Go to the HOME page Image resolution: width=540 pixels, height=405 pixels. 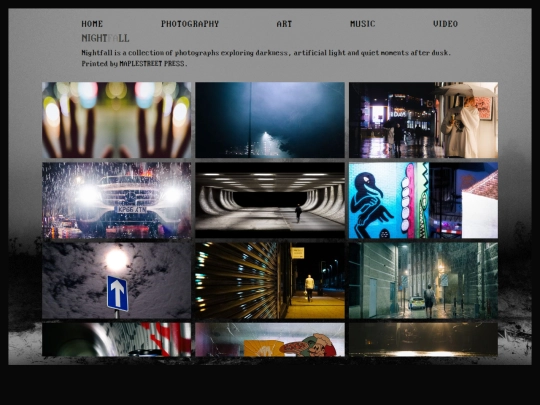[92, 24]
